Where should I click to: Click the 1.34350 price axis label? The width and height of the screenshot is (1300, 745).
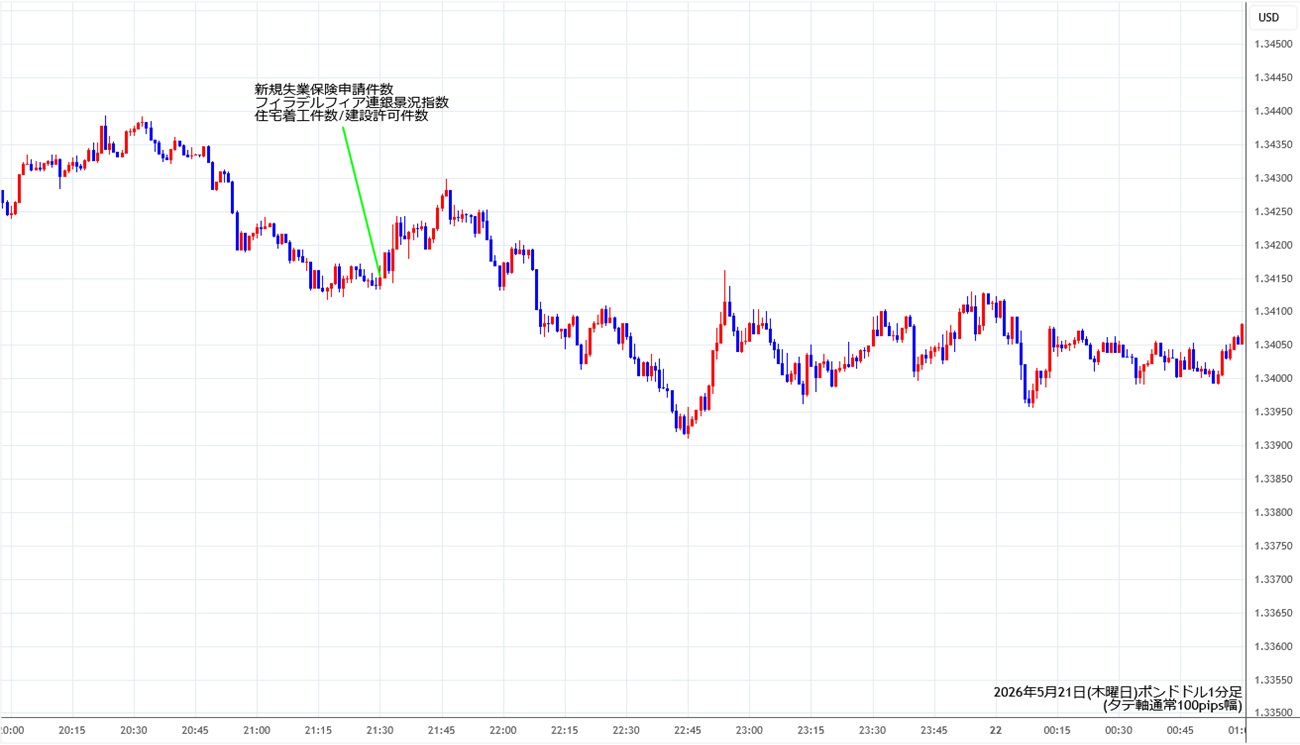tap(1273, 144)
